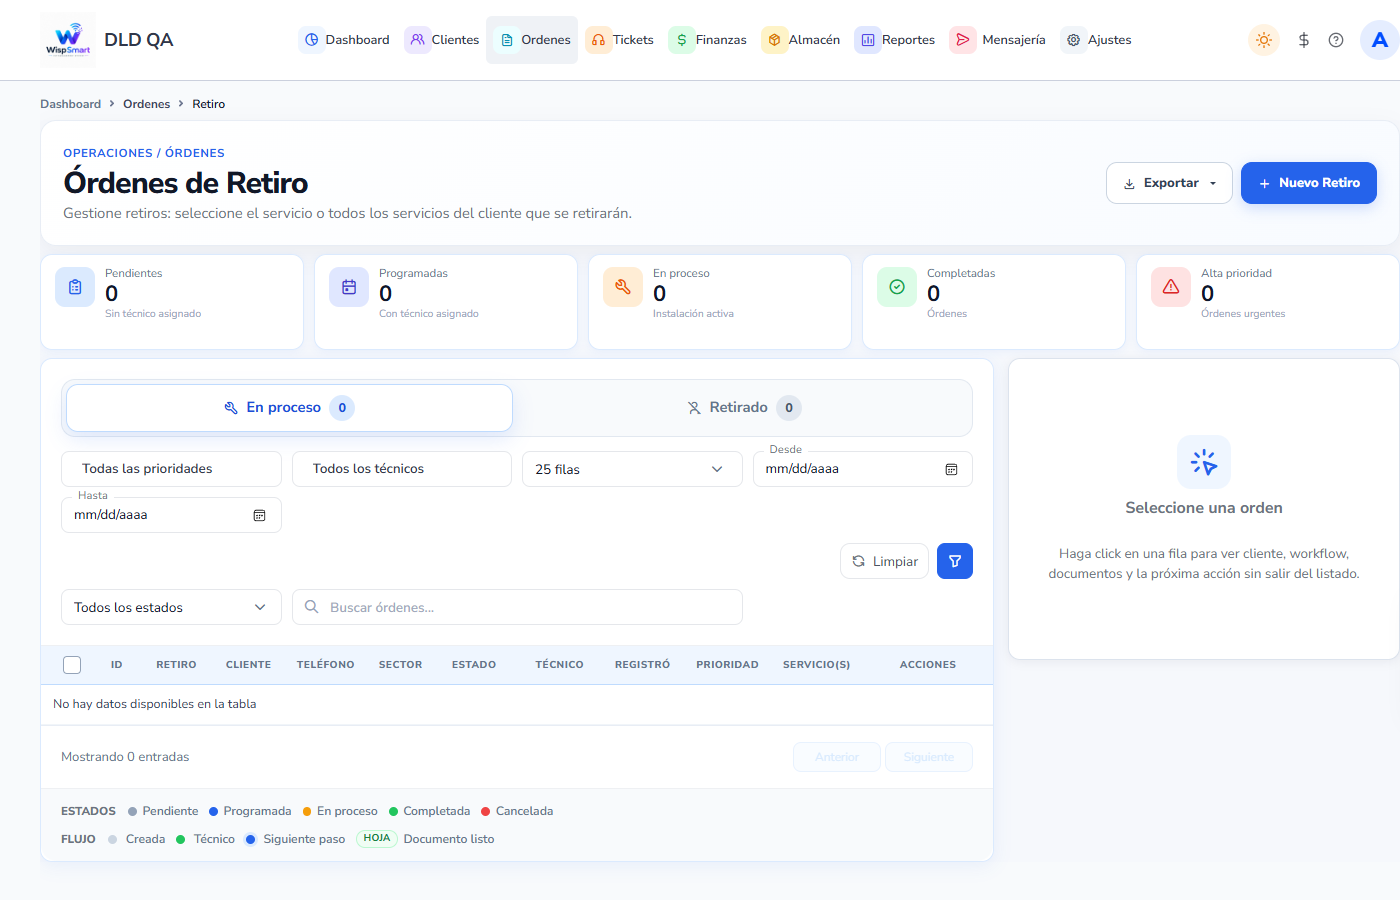
Task: Click the Almacén box icon
Action: (x=774, y=40)
